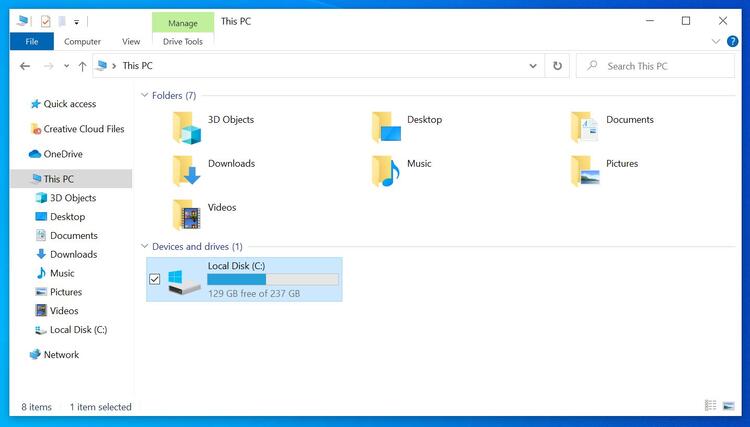Select Pictures in the sidebar tree
The height and width of the screenshot is (427, 750).
(x=59, y=292)
